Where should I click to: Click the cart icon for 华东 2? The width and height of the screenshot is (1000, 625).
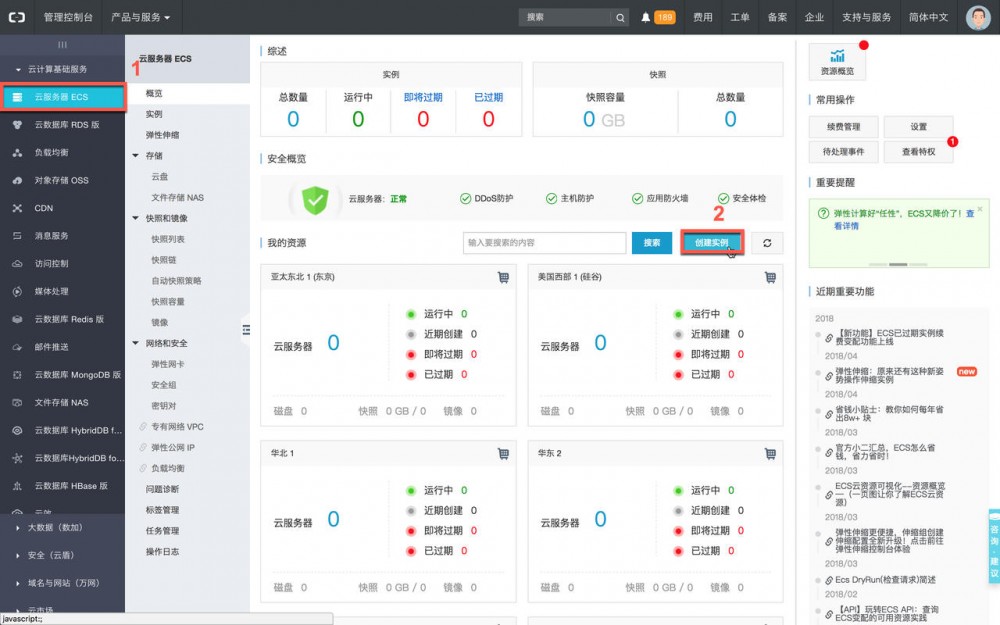click(x=770, y=453)
